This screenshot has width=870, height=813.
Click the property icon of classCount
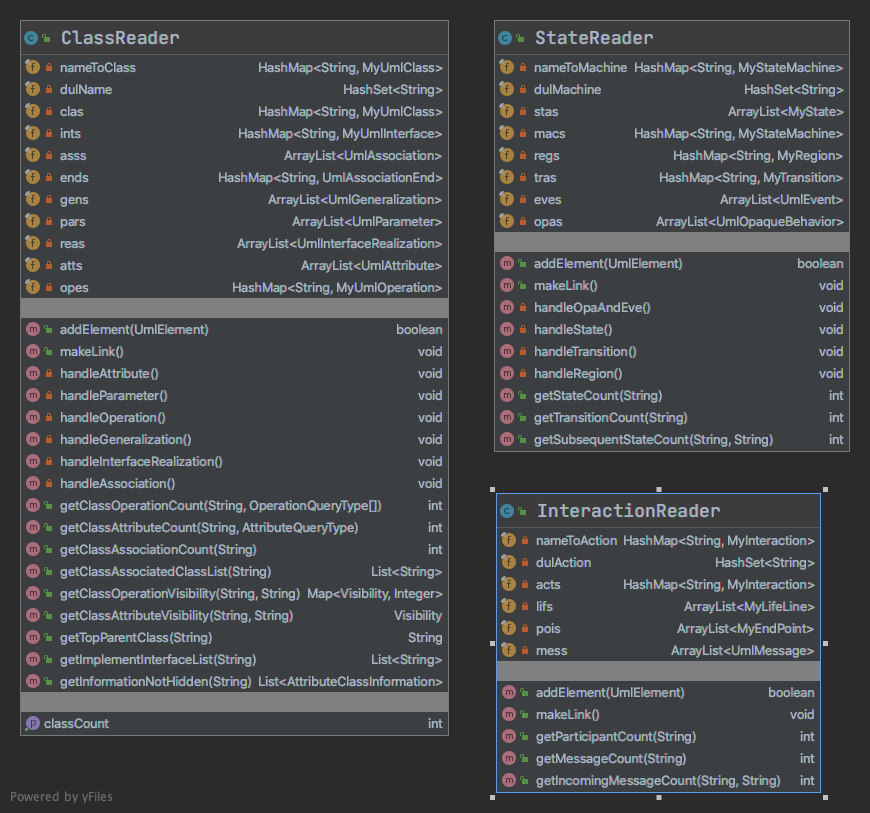33,723
